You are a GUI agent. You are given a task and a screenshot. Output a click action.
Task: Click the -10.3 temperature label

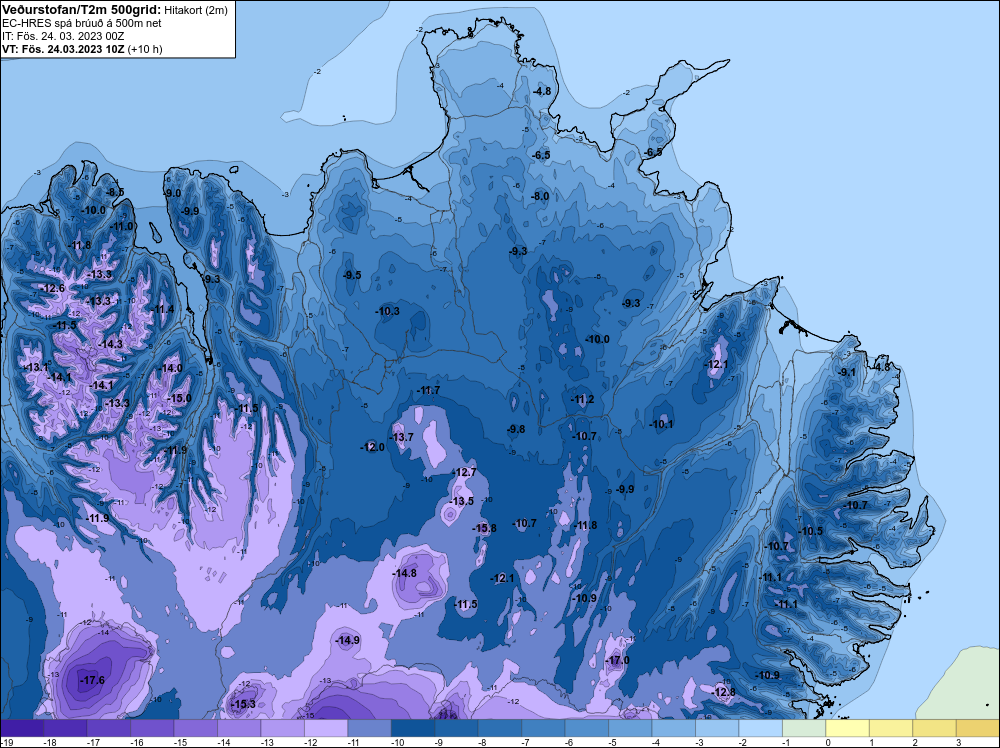[x=388, y=311]
